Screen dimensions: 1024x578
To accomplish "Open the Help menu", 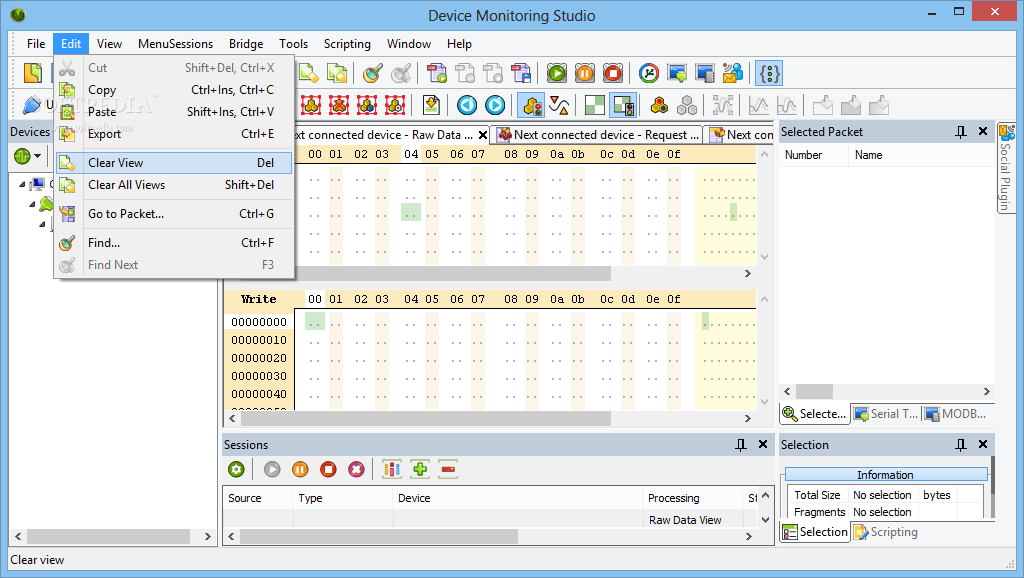I will tap(459, 44).
